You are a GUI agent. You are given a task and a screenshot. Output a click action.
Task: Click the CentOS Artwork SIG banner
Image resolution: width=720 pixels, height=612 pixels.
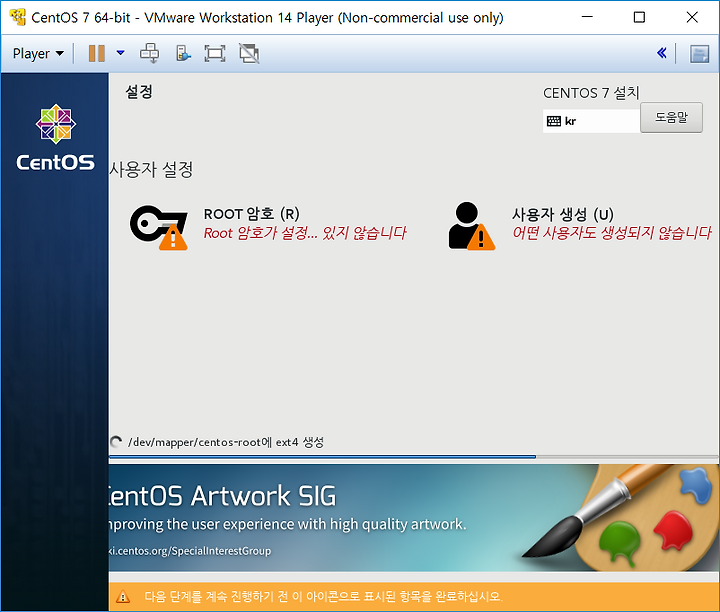click(413, 518)
